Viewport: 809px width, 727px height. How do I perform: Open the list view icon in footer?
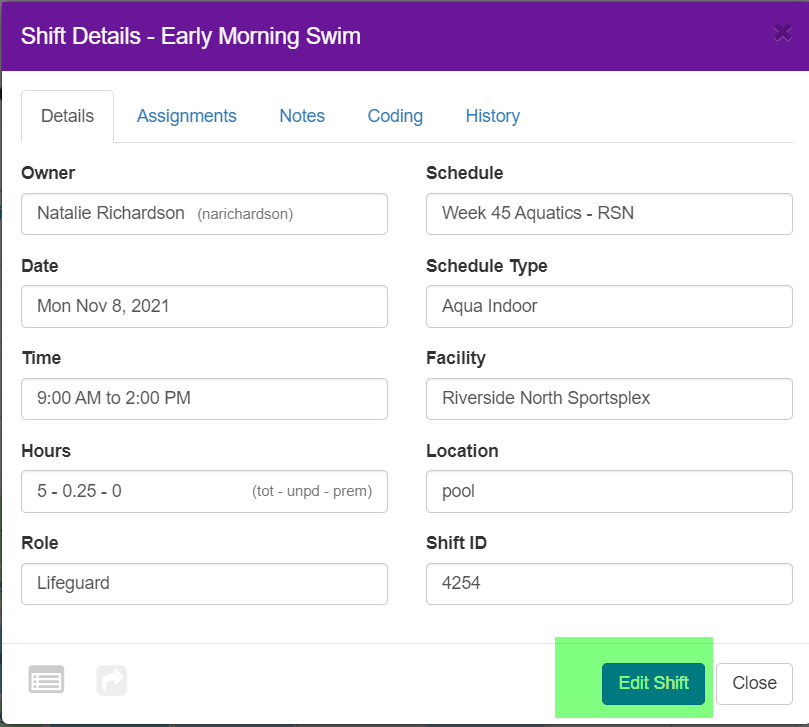pyautogui.click(x=46, y=680)
